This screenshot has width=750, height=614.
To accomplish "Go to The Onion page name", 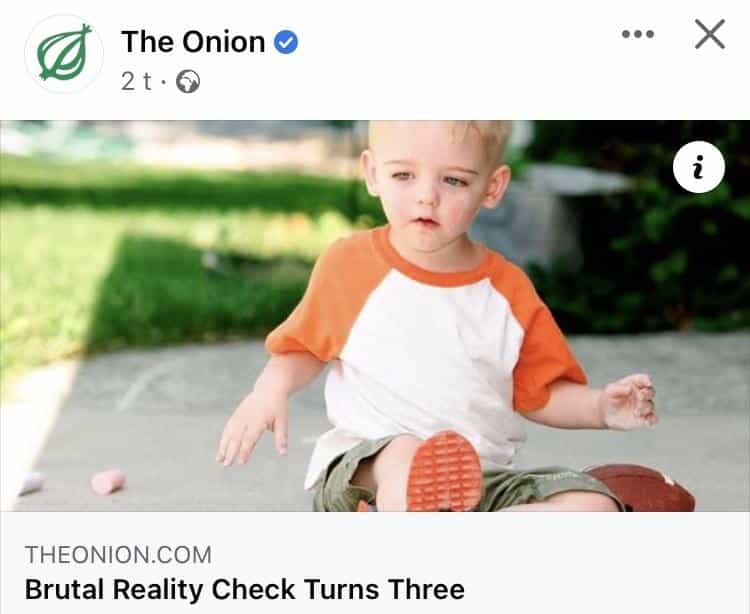I will point(193,42).
